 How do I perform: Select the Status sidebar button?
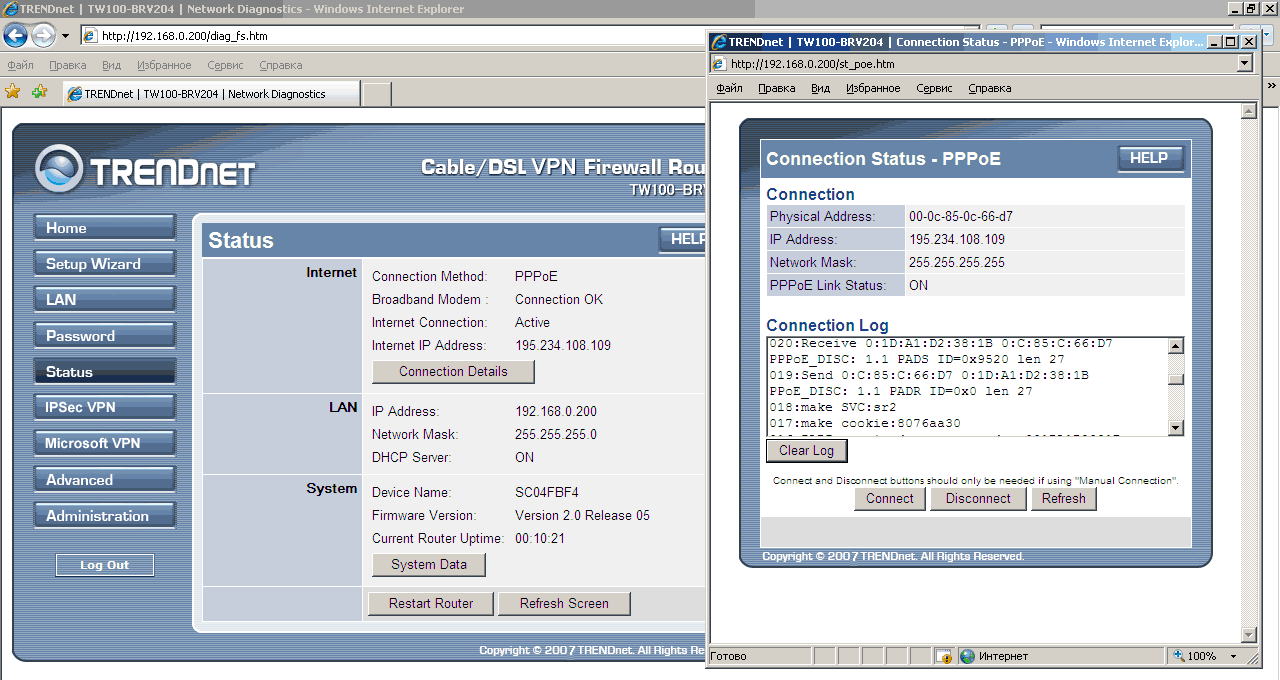tap(104, 372)
